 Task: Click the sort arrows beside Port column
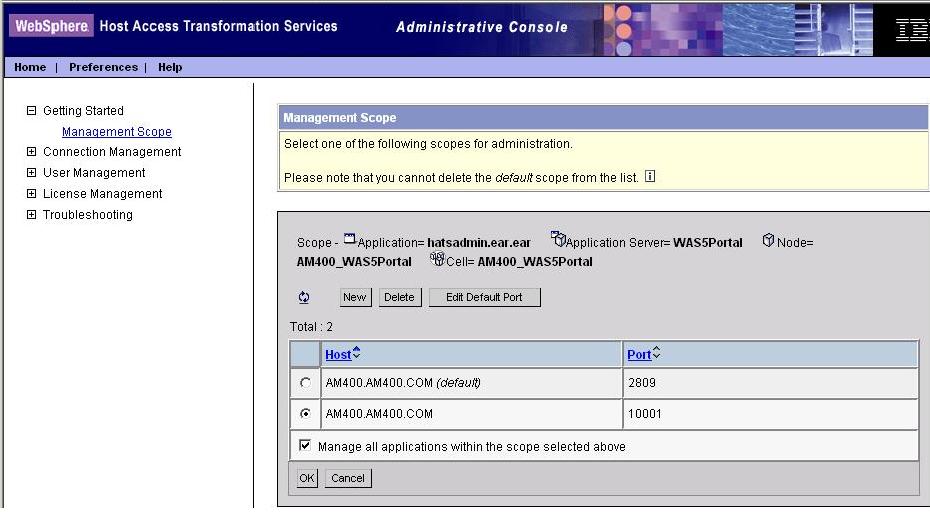click(657, 353)
